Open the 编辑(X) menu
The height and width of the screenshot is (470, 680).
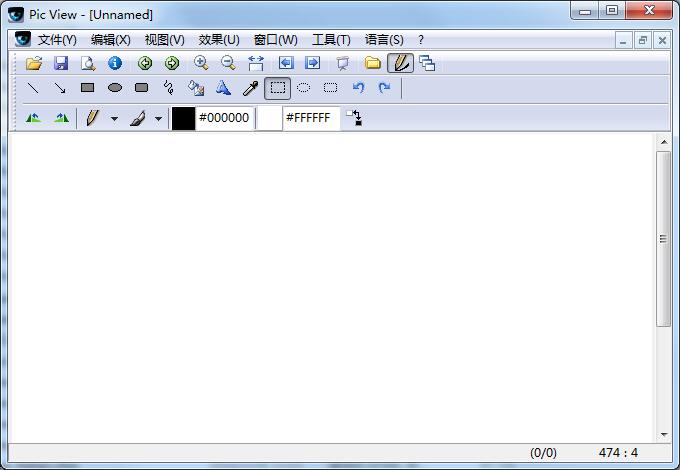pos(111,40)
